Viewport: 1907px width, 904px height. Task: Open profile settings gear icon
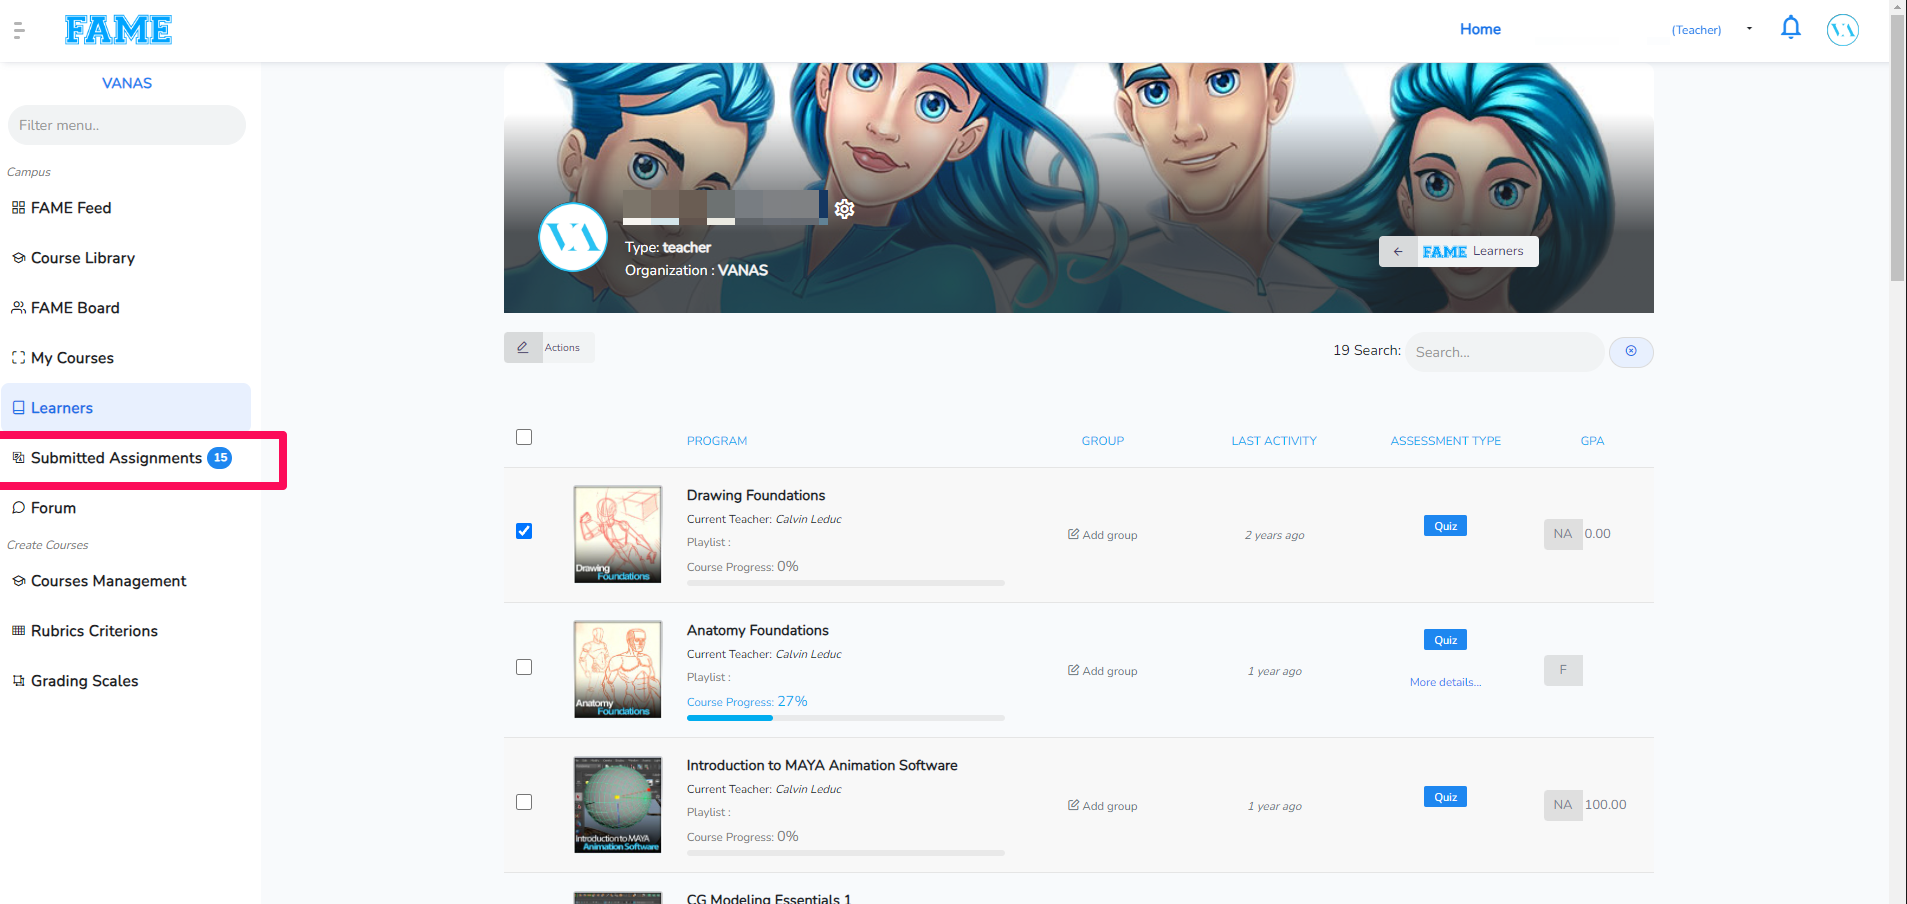click(x=845, y=208)
